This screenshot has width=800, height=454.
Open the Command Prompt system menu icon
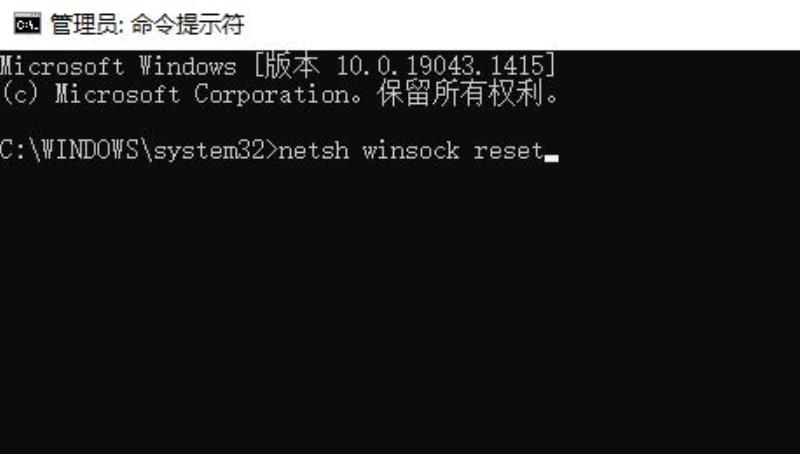(27, 23)
